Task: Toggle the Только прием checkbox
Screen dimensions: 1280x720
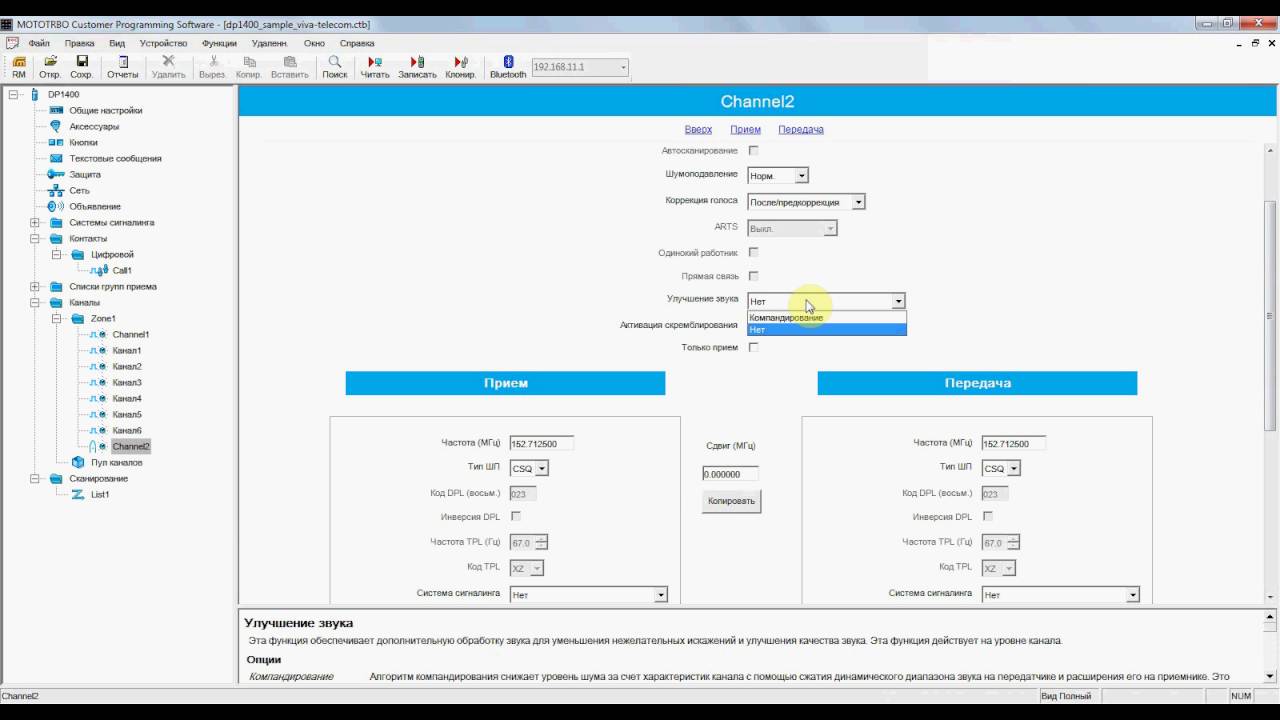Action: click(x=754, y=347)
